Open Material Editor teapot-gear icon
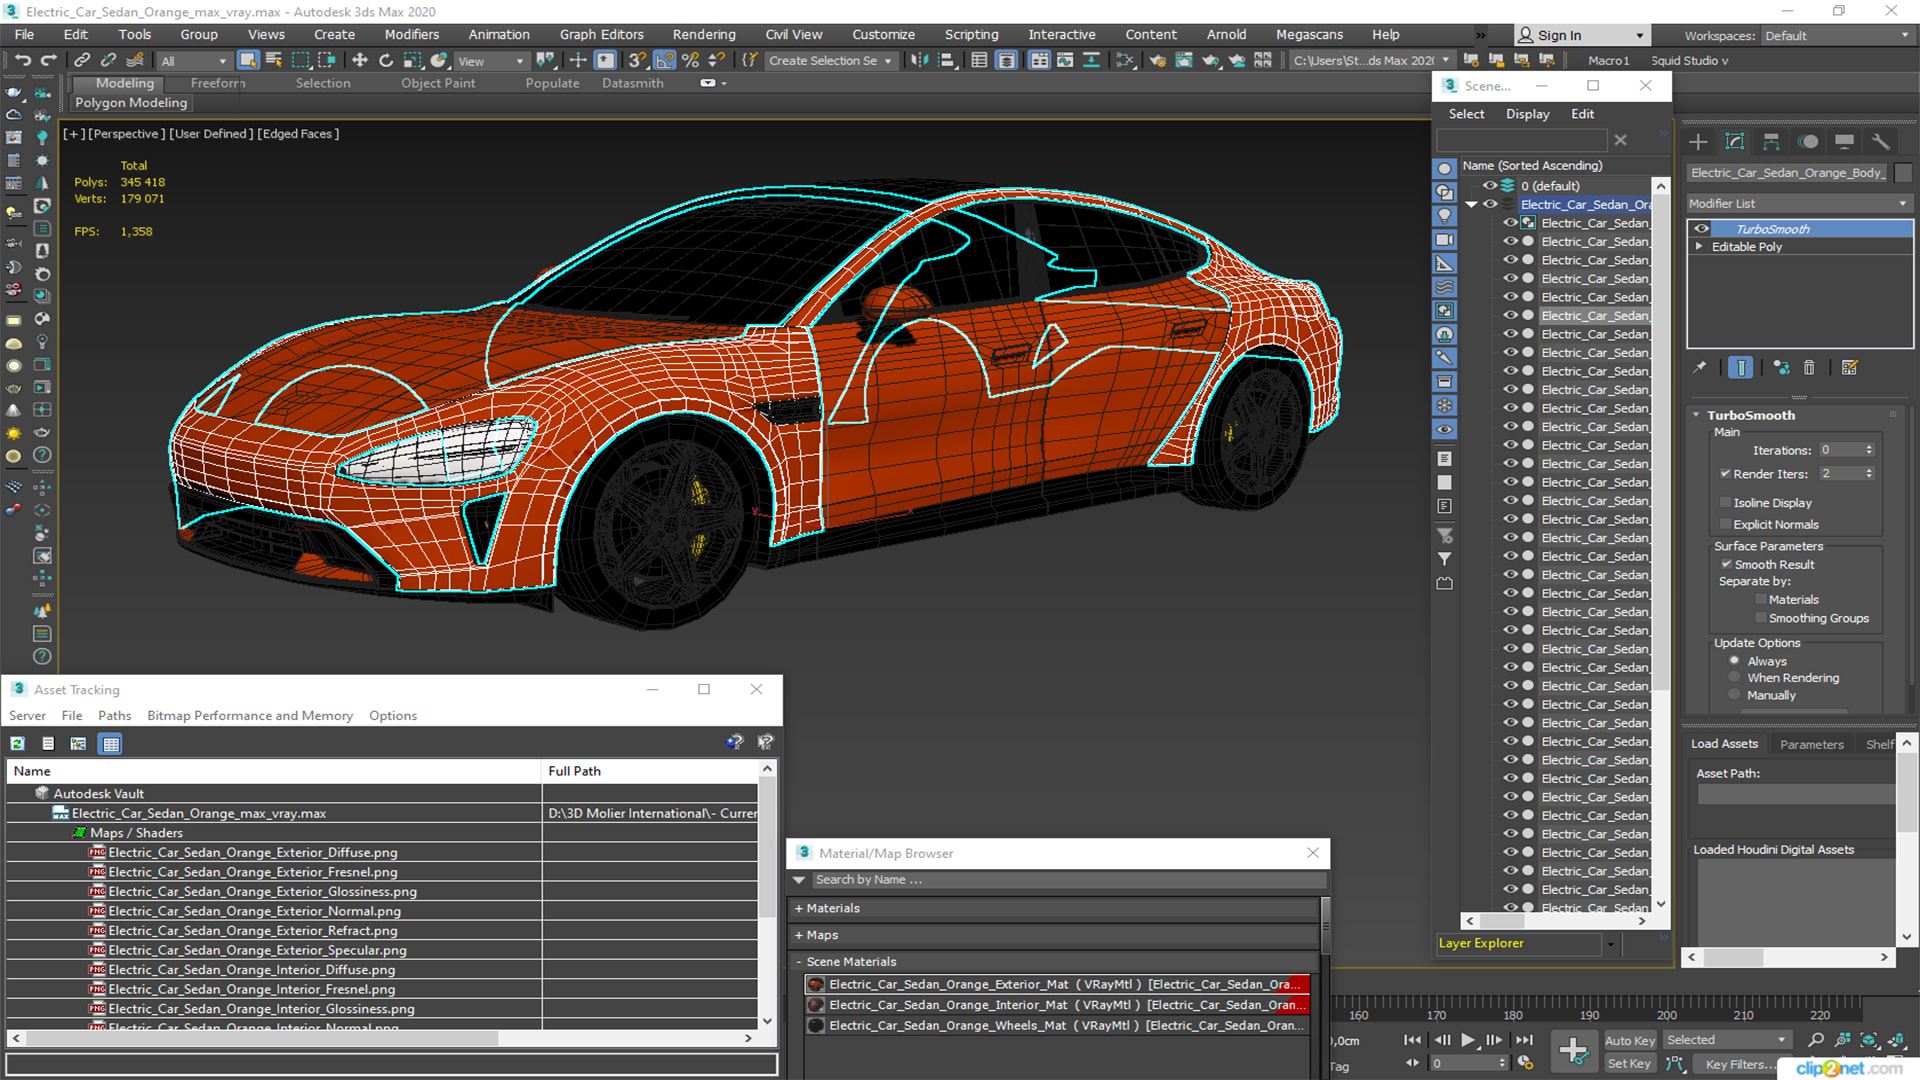The width and height of the screenshot is (1920, 1080). pos(1158,60)
